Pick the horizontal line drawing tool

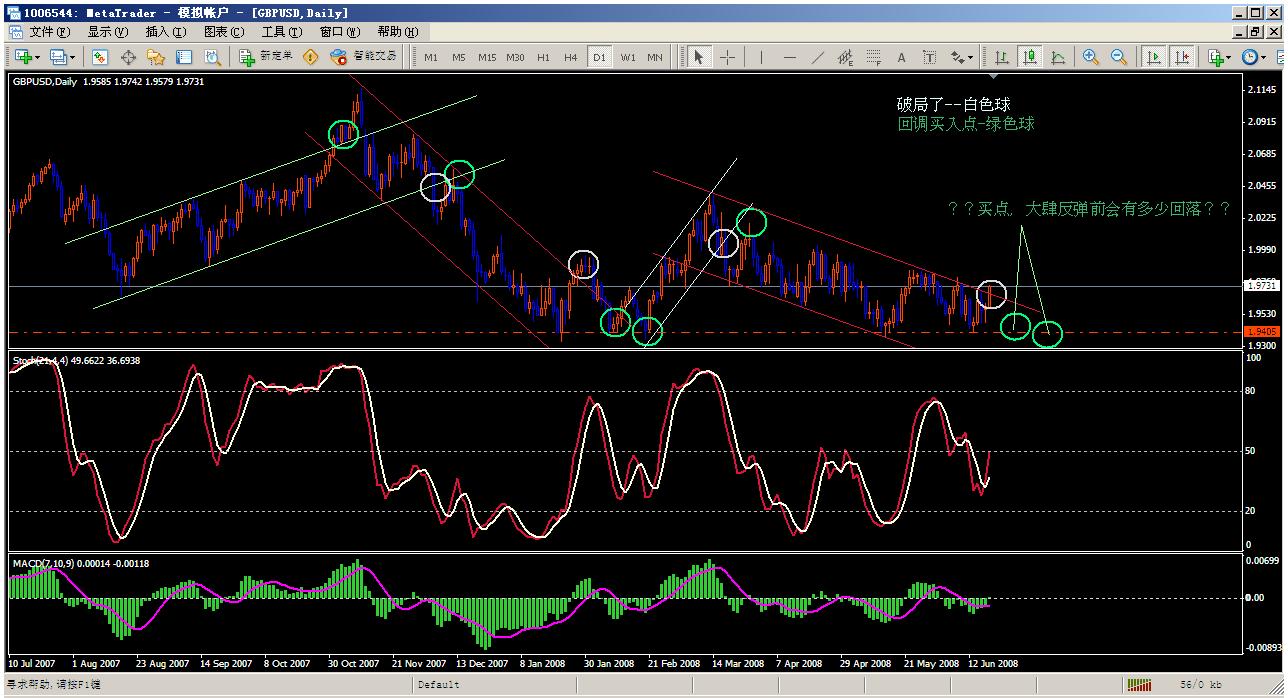pyautogui.click(x=790, y=57)
